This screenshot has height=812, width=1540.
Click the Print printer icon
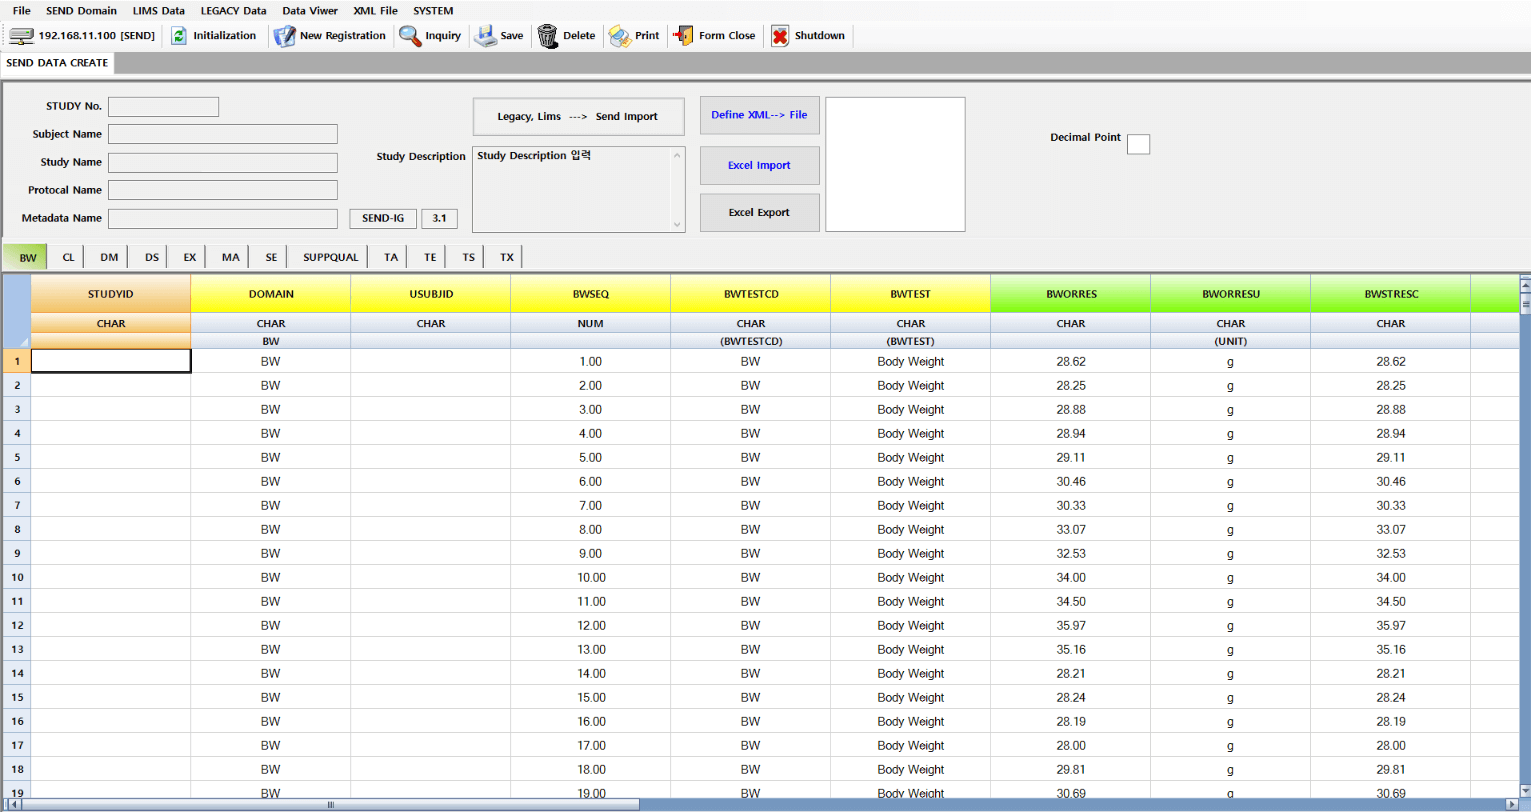point(620,36)
